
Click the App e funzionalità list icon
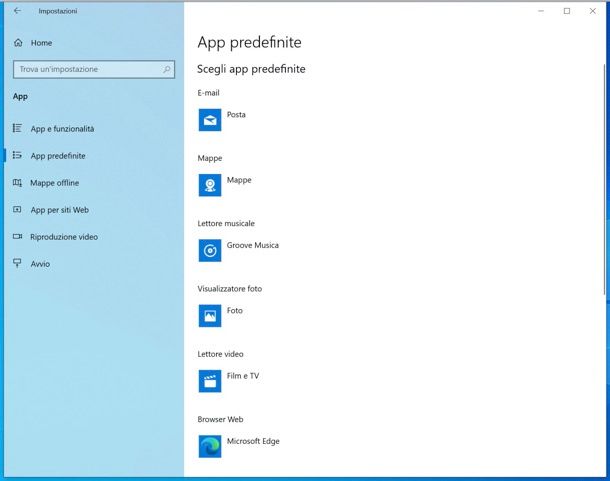click(17, 128)
